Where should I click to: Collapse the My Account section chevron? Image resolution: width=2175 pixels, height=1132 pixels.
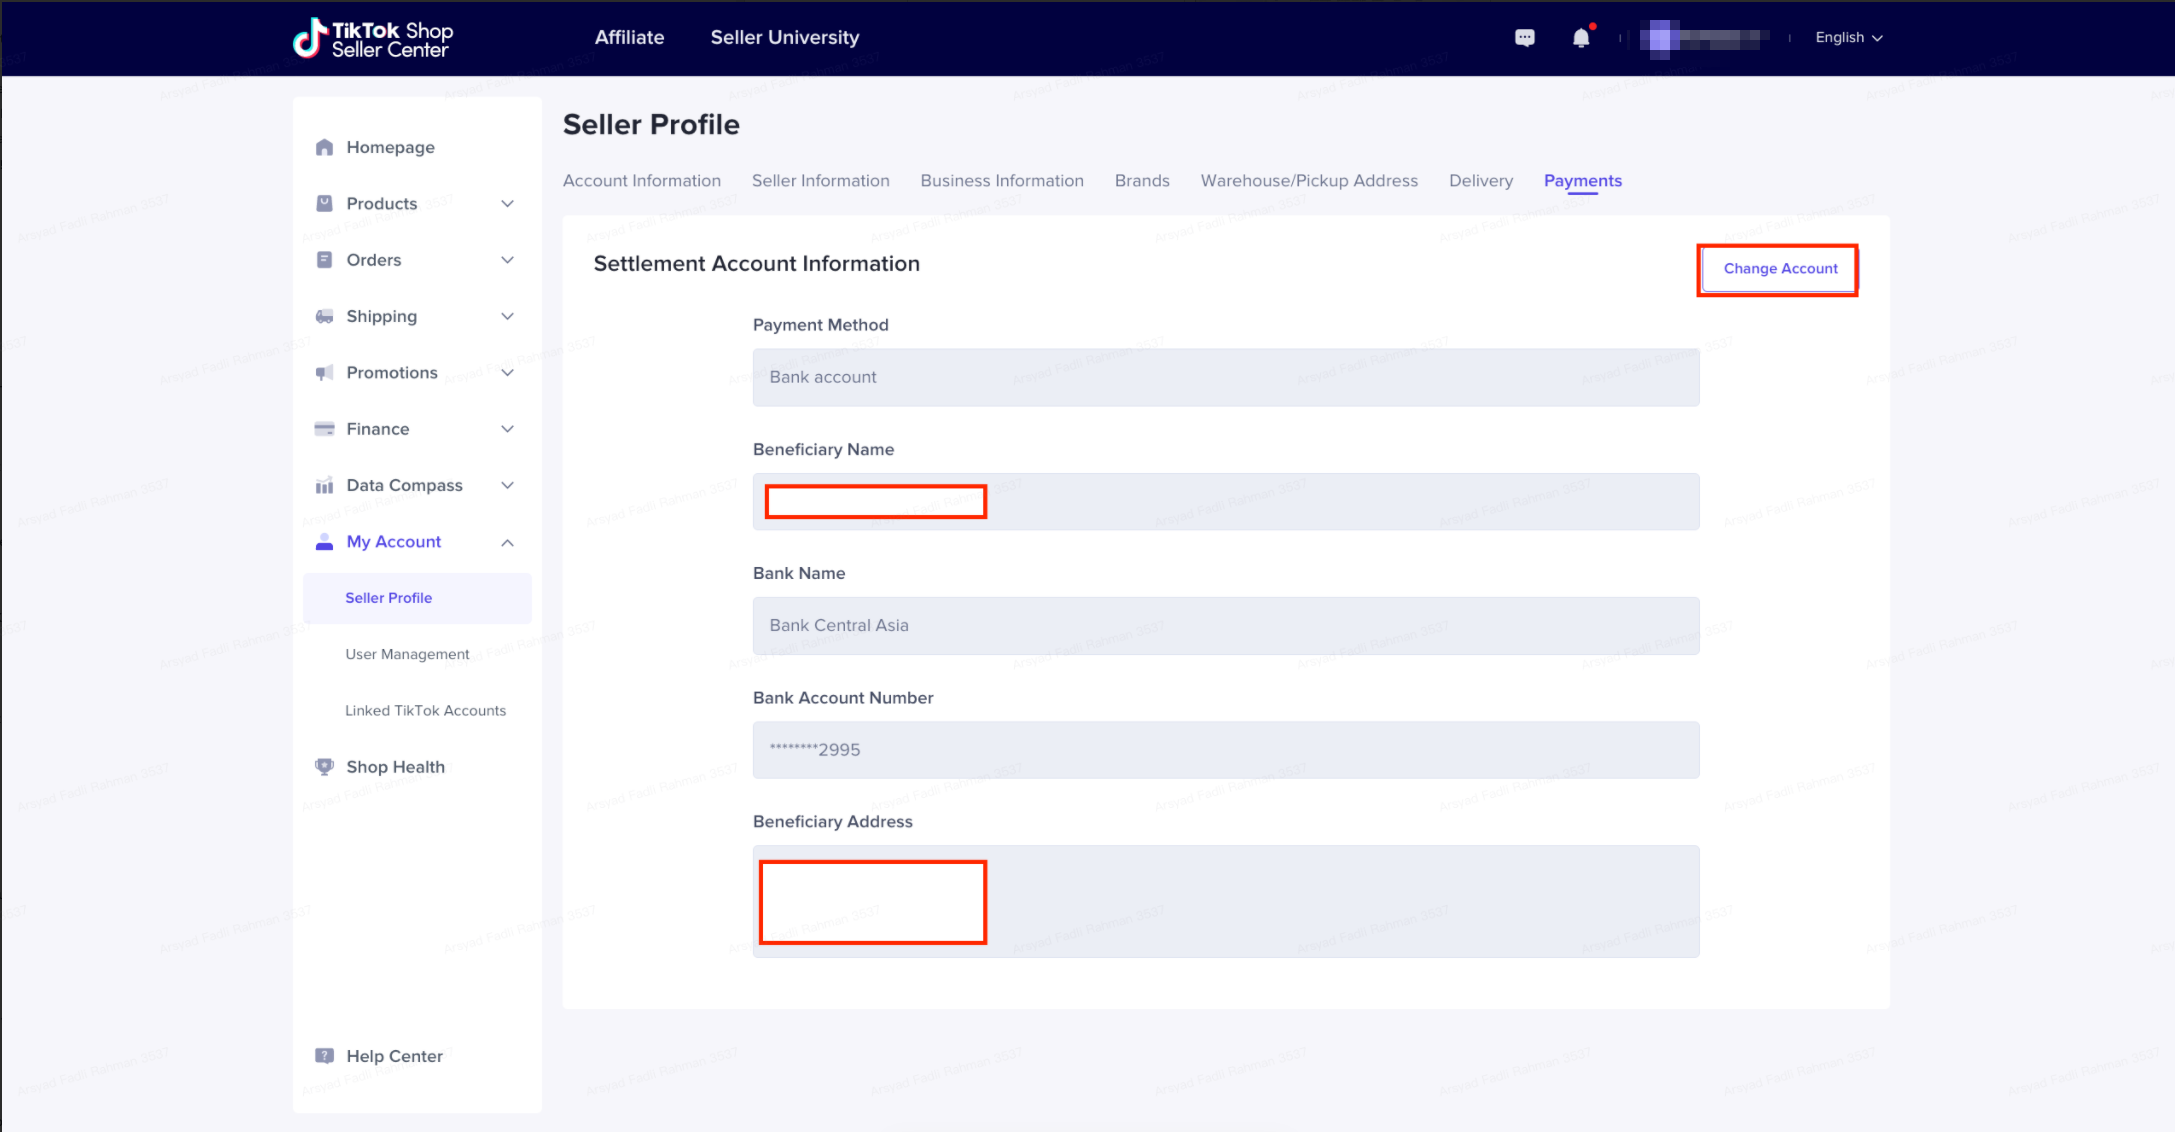(507, 542)
